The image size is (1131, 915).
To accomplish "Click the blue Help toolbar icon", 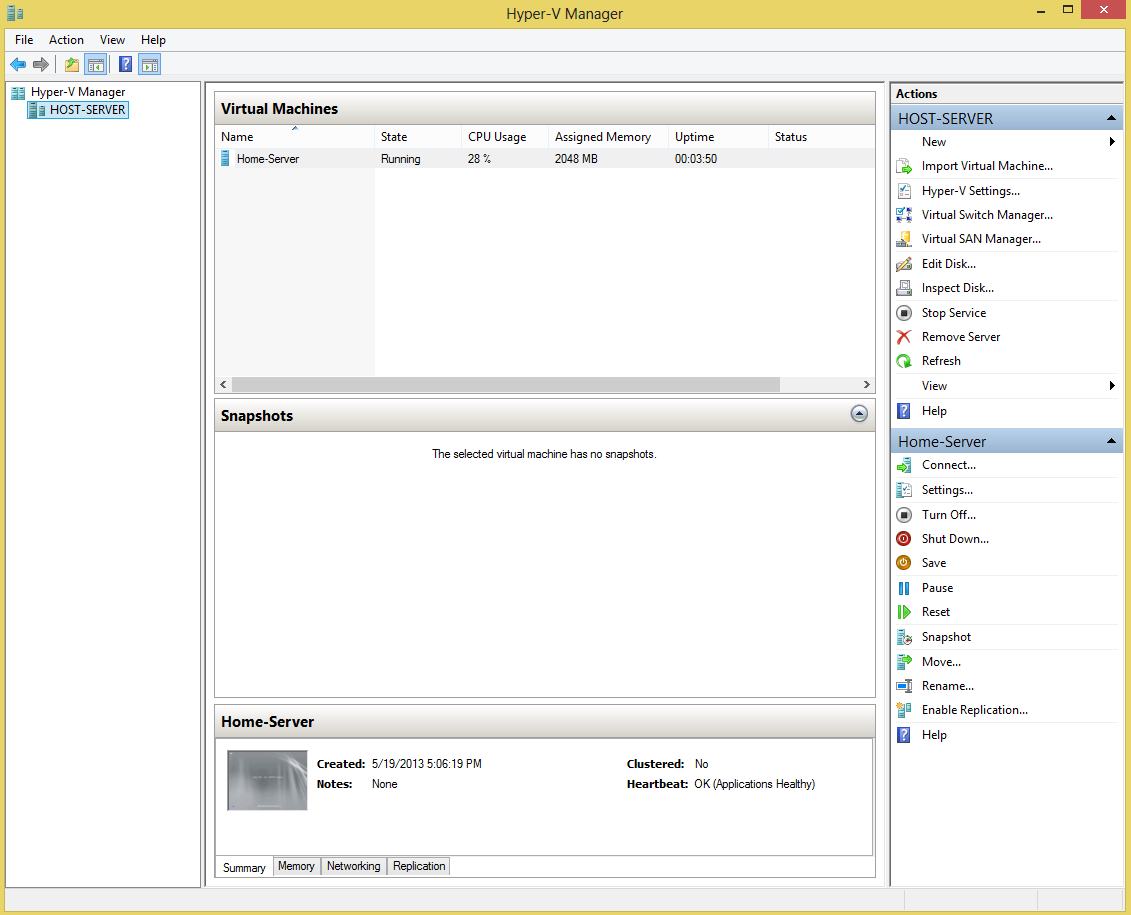I will pos(126,65).
